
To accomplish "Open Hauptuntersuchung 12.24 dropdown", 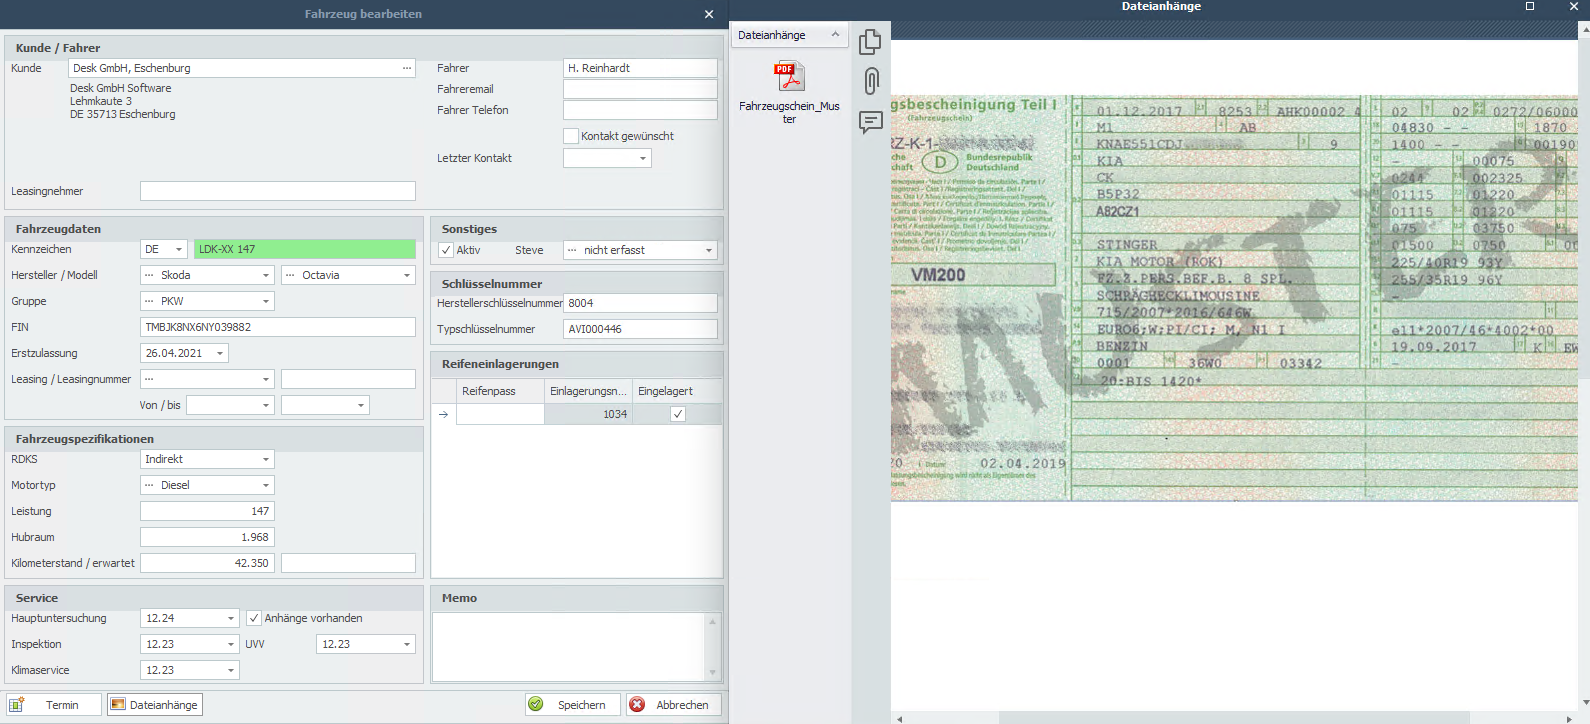I will [231, 618].
